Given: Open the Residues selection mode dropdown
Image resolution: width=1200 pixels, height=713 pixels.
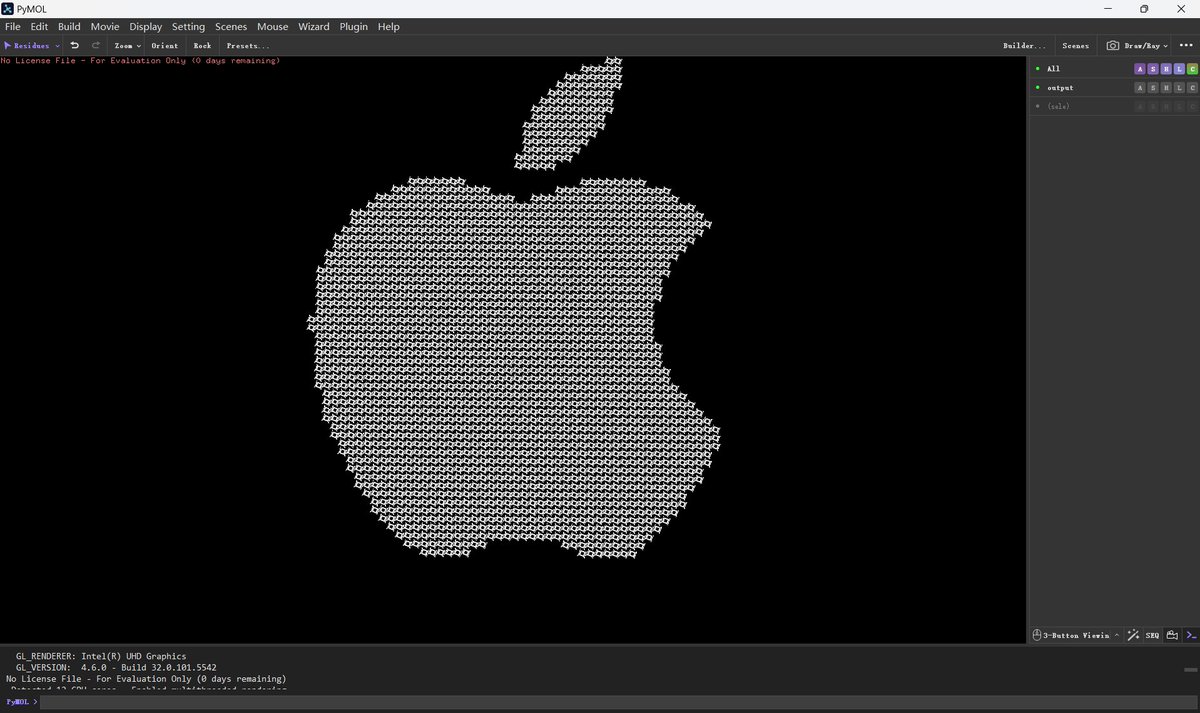Looking at the screenshot, I should pyautogui.click(x=32, y=45).
